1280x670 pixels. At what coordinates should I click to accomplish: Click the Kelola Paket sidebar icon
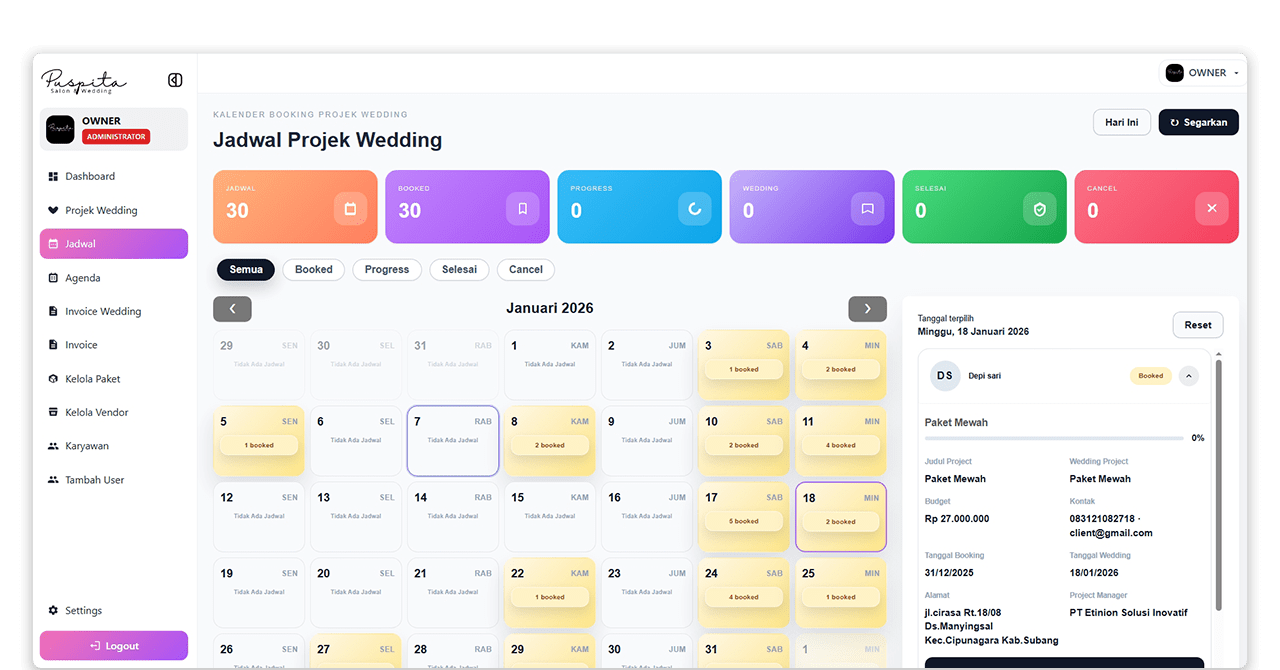click(52, 378)
